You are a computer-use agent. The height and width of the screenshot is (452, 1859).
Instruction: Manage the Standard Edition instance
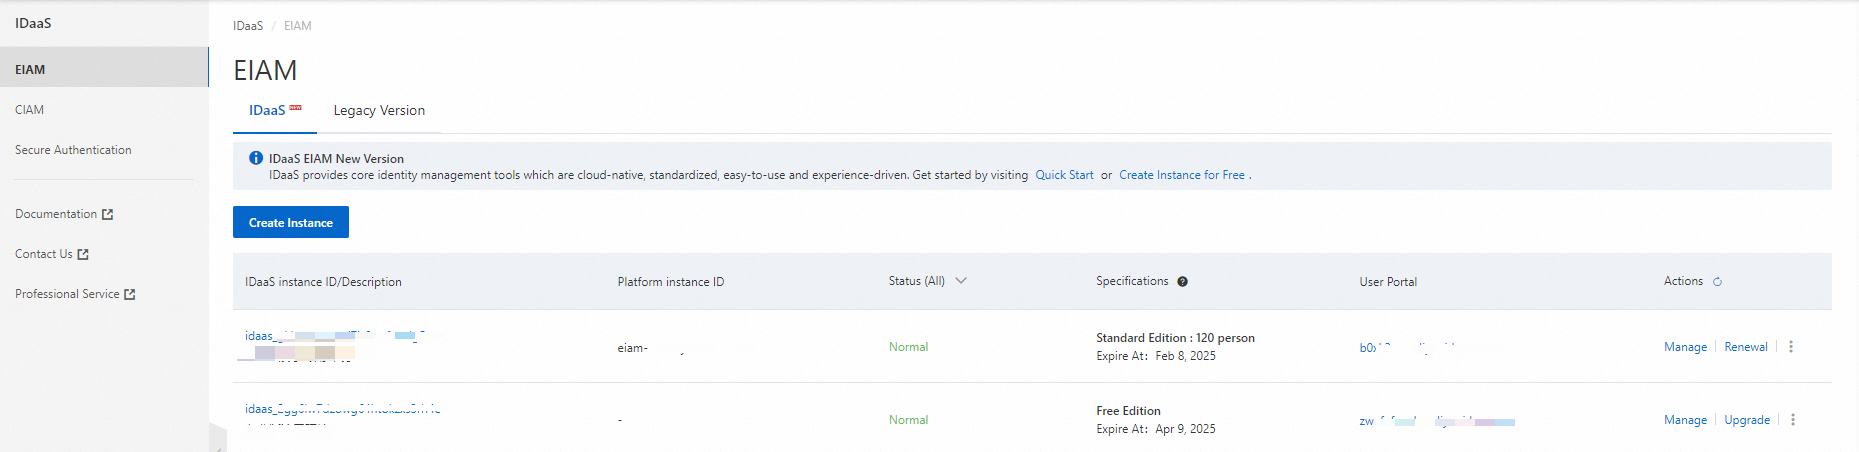point(1685,347)
